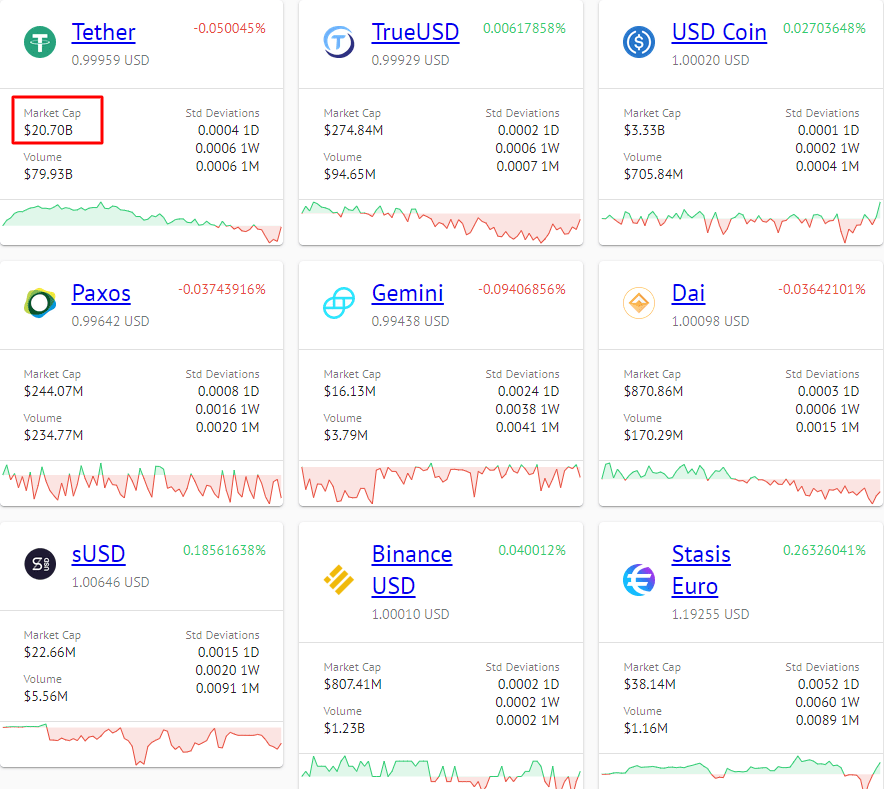
Task: Open the Tether link
Action: point(103,32)
